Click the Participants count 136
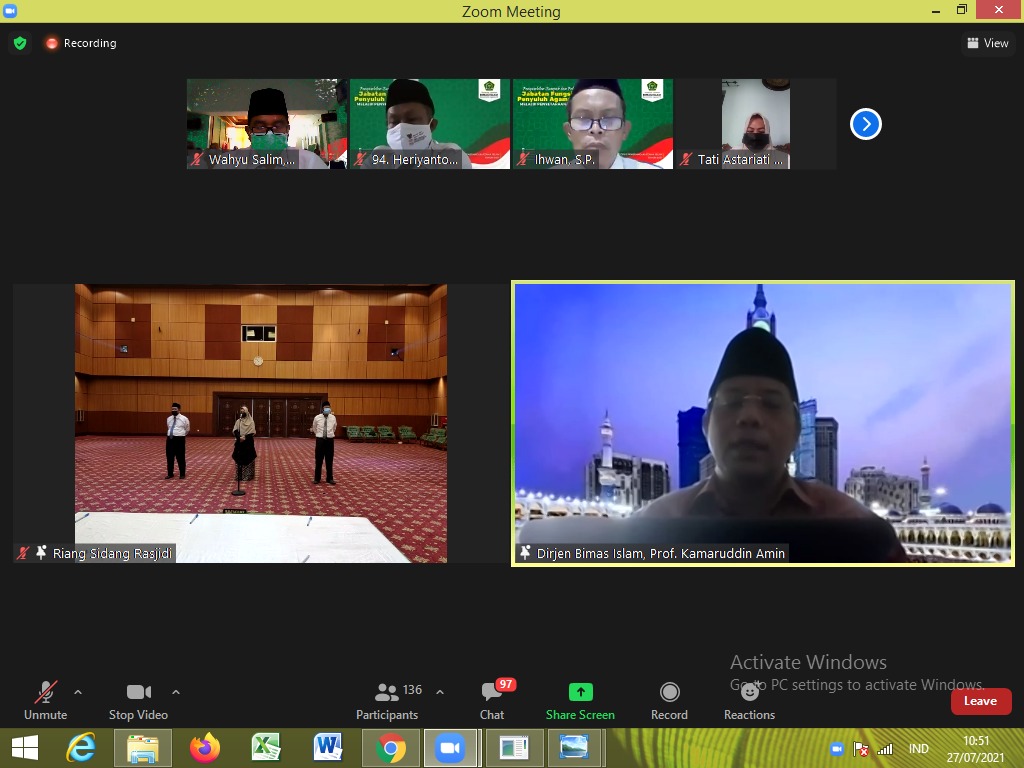Screen dimensions: 1024x768 (x=412, y=690)
